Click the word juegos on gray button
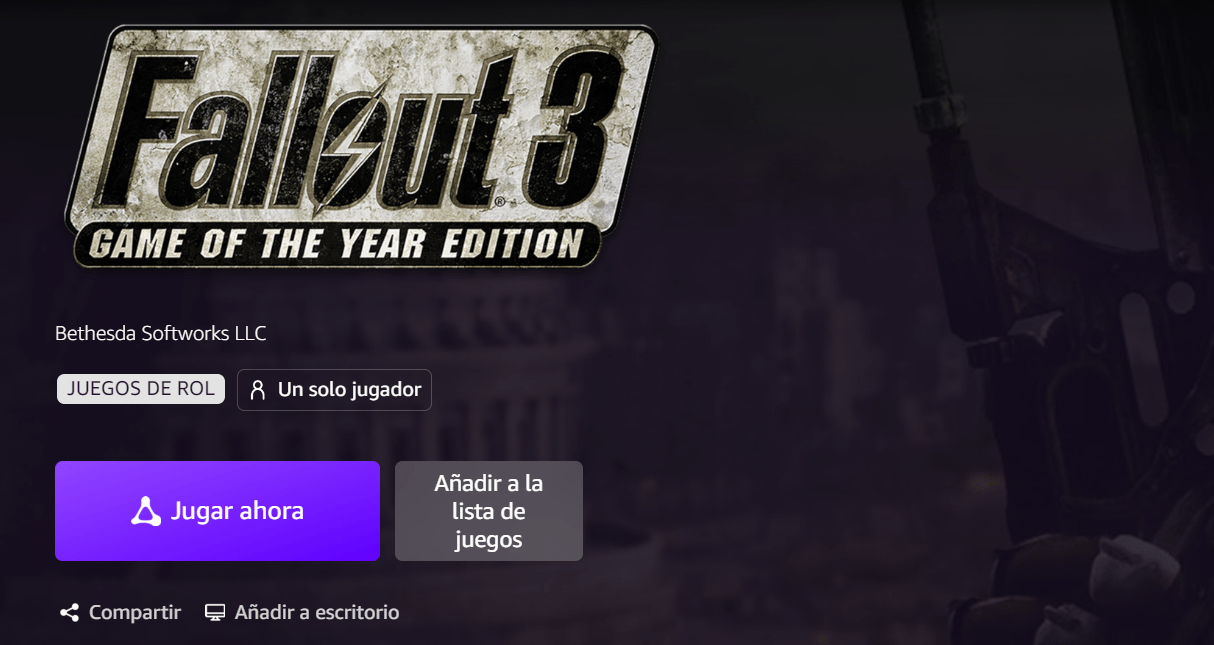The height and width of the screenshot is (645, 1214). [x=489, y=540]
